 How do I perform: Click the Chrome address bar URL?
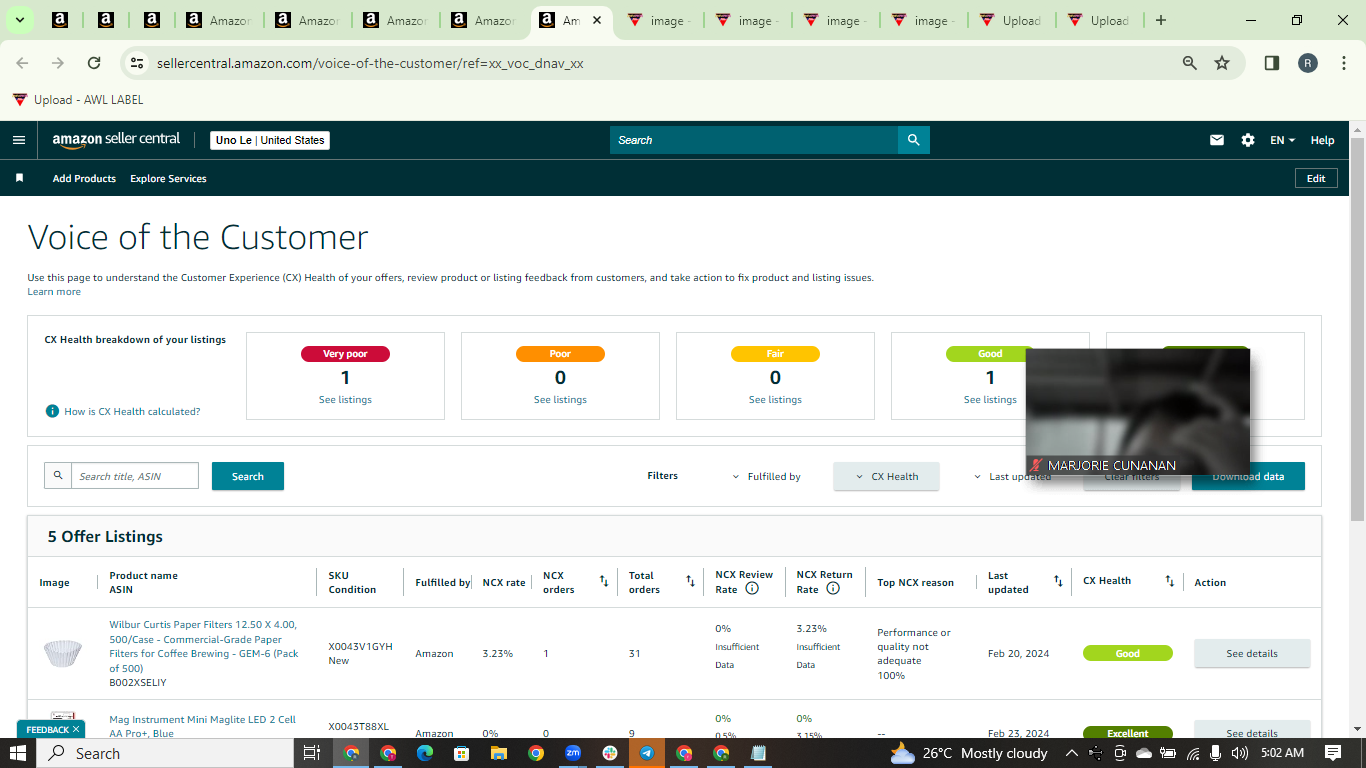click(x=370, y=63)
